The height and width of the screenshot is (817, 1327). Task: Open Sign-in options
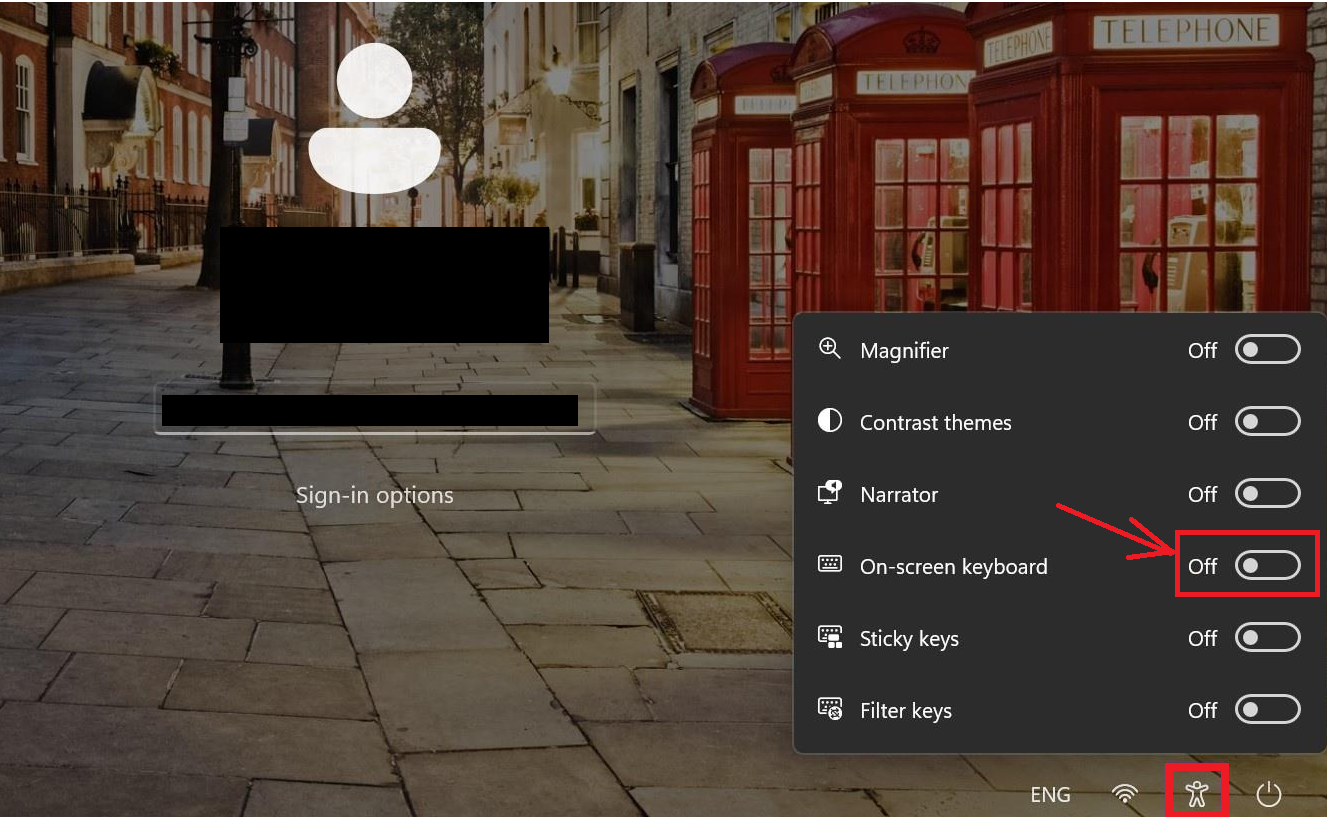pyautogui.click(x=375, y=496)
